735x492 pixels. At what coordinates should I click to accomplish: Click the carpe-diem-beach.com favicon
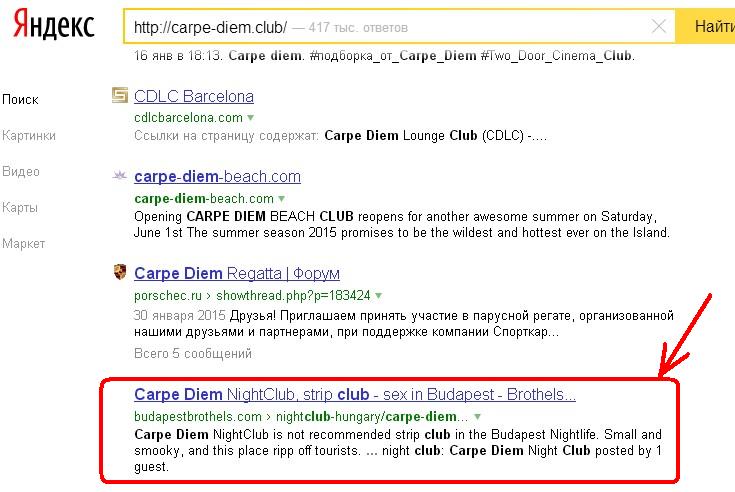coord(120,175)
